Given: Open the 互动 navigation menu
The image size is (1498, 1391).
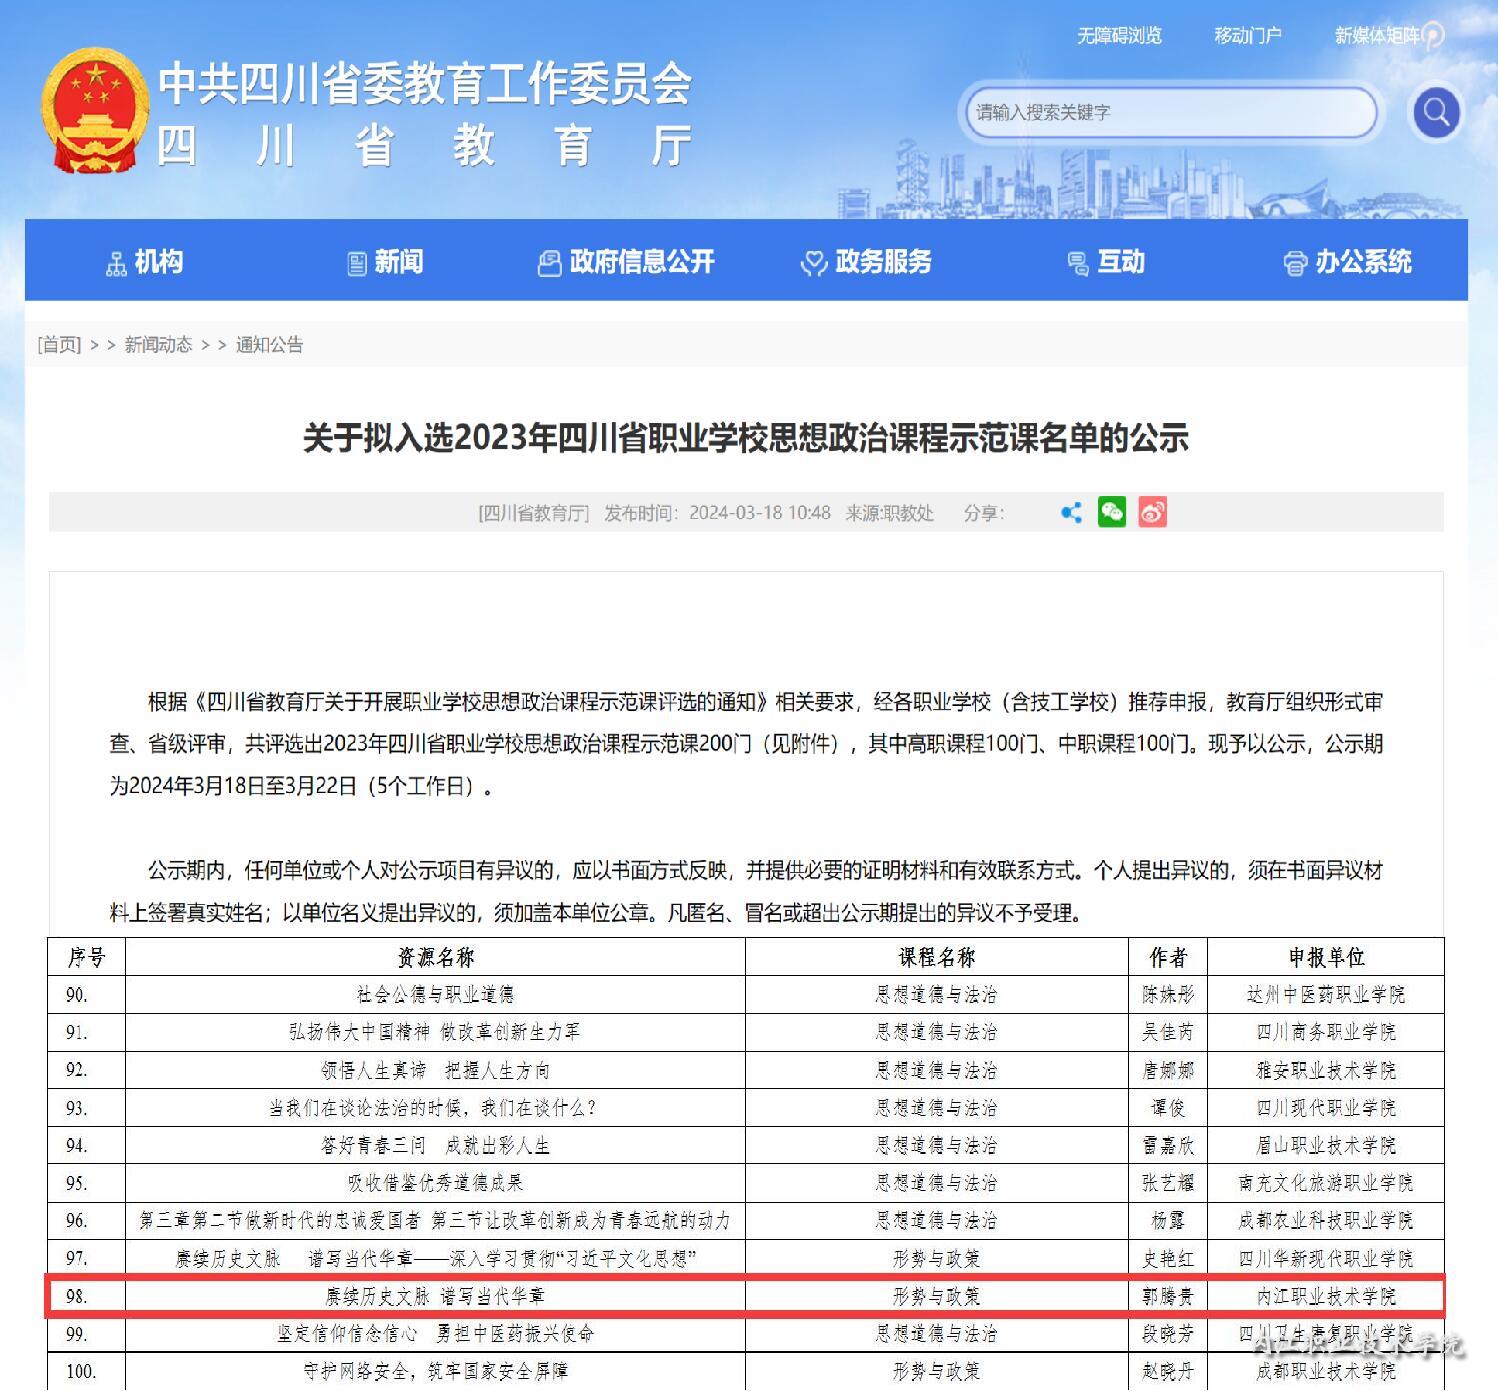Looking at the screenshot, I should point(1106,262).
